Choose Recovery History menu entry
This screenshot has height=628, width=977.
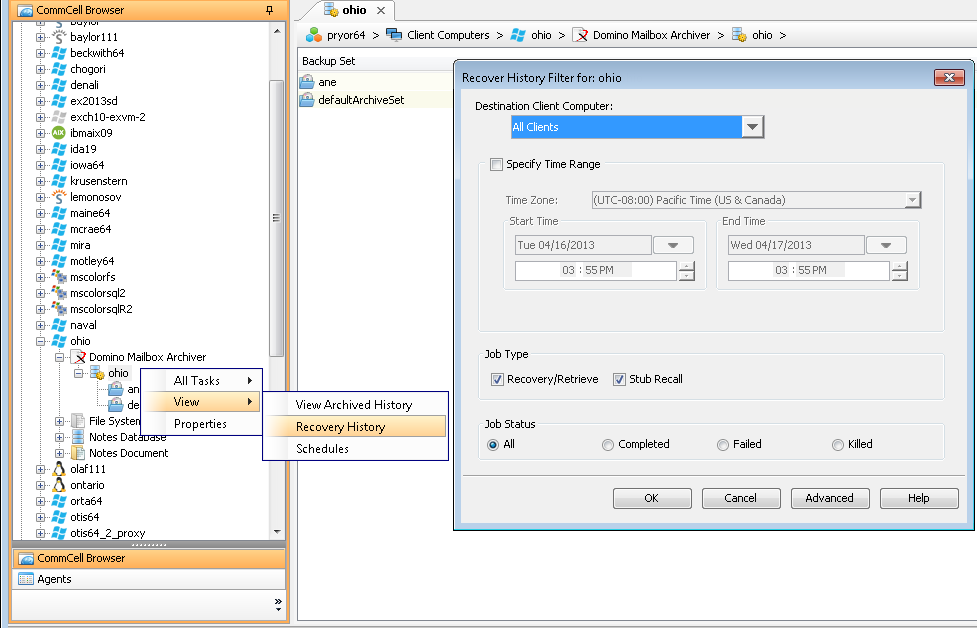pos(355,427)
